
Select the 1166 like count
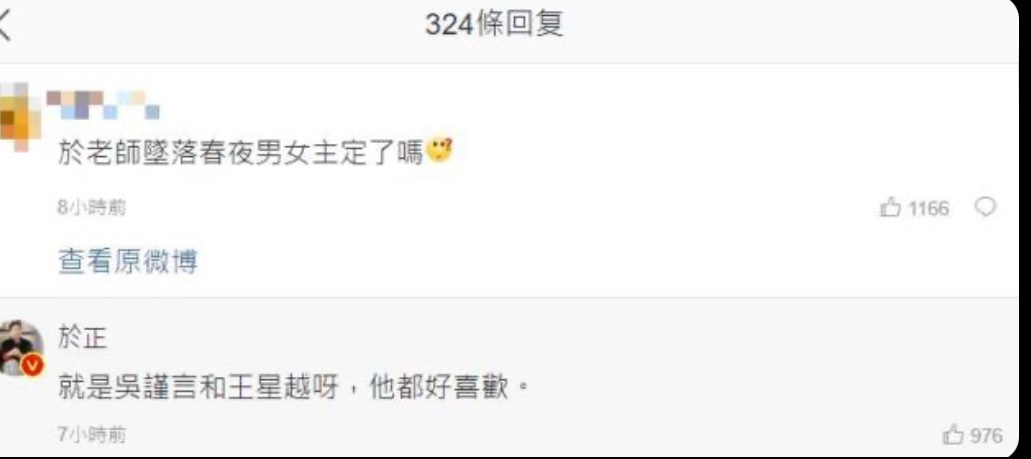click(x=928, y=209)
